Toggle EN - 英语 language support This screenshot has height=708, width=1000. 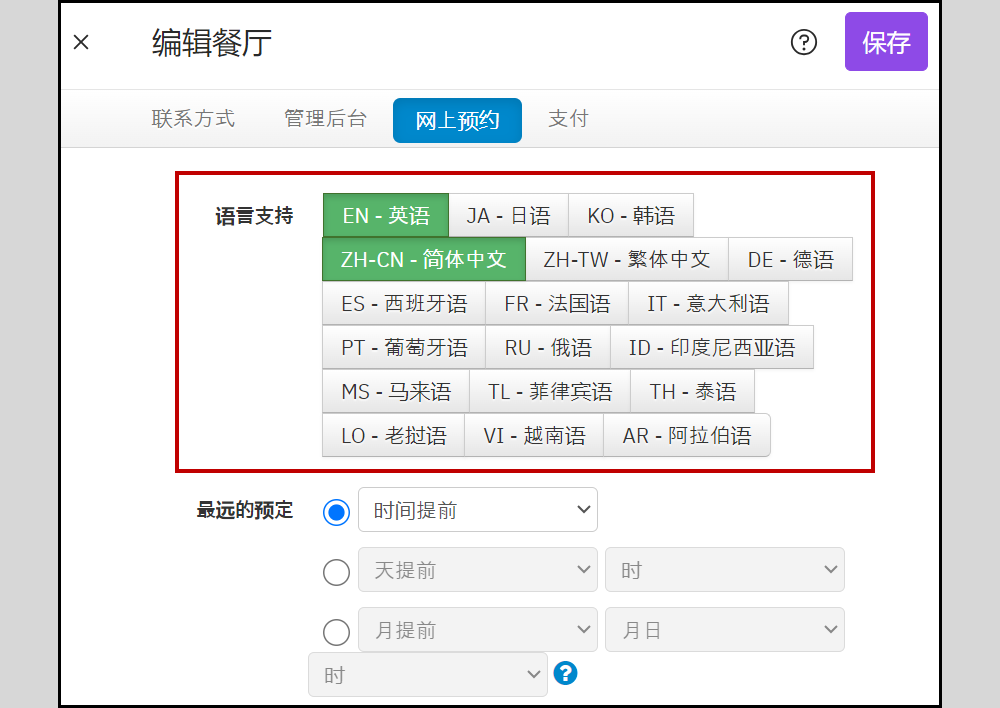point(386,216)
